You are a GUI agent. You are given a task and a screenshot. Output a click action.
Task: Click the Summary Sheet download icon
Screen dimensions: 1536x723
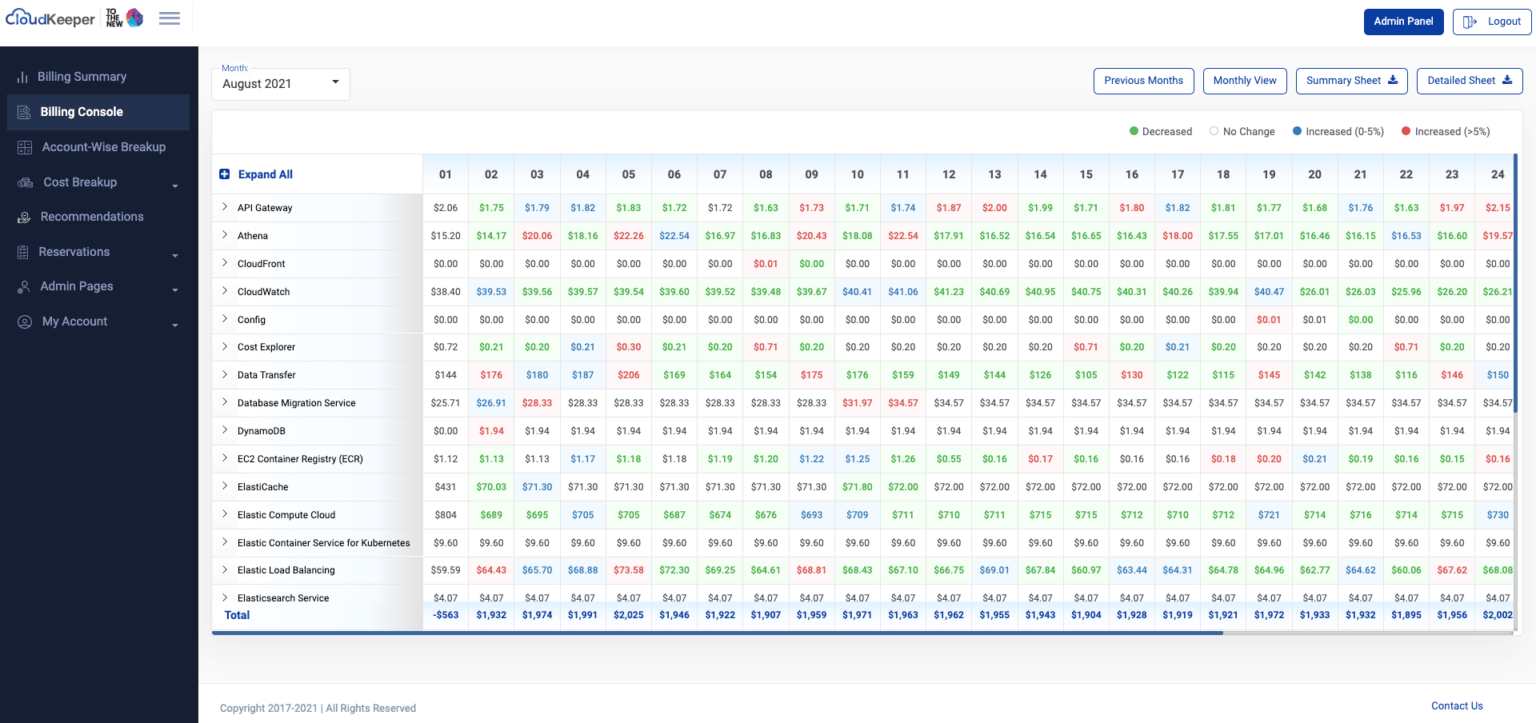coord(1395,81)
